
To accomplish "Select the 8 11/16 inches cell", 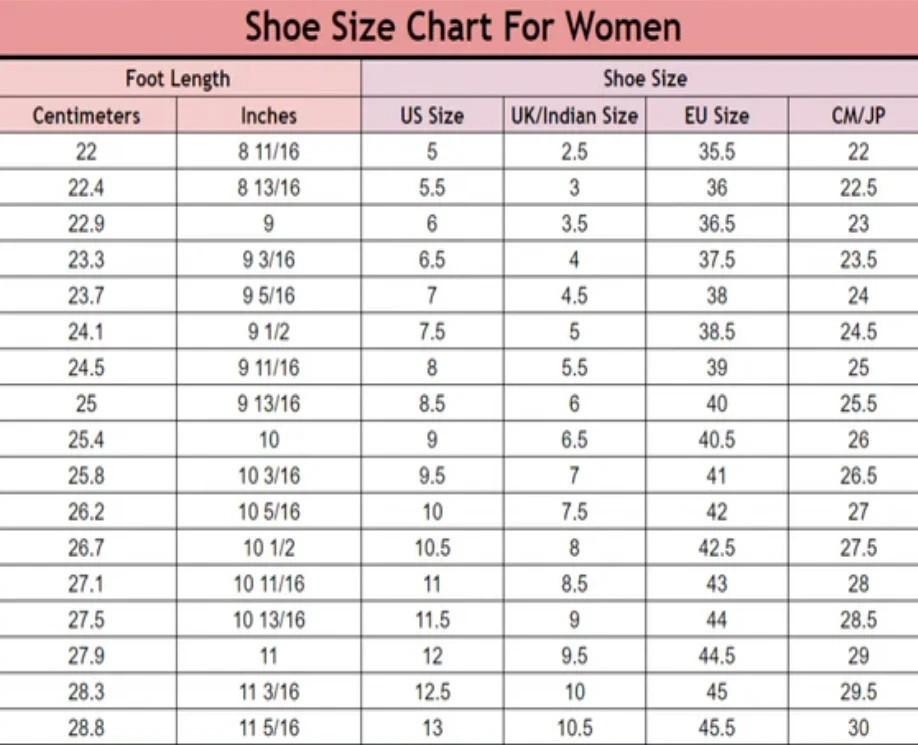I will click(268, 152).
